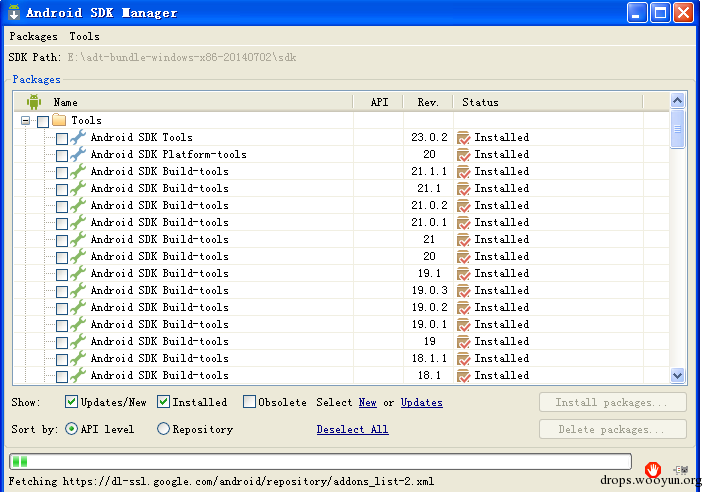Viewport: 706px width, 492px height.
Task: Check Build-tools 21.1.1 checkbox
Action: click(x=62, y=172)
